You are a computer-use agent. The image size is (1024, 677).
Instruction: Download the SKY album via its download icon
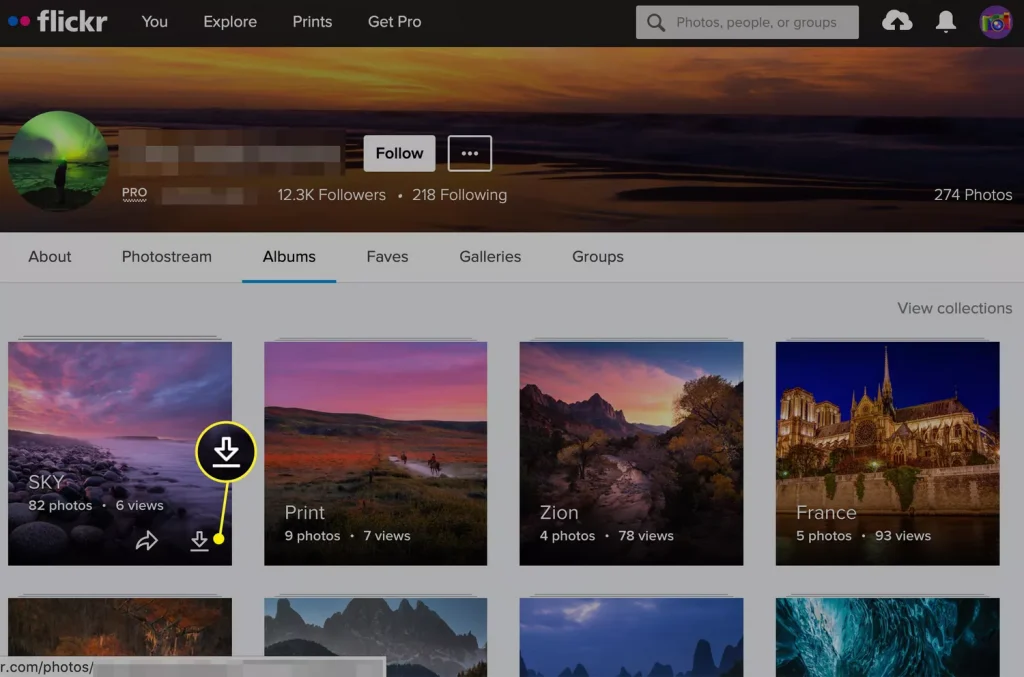pos(200,540)
